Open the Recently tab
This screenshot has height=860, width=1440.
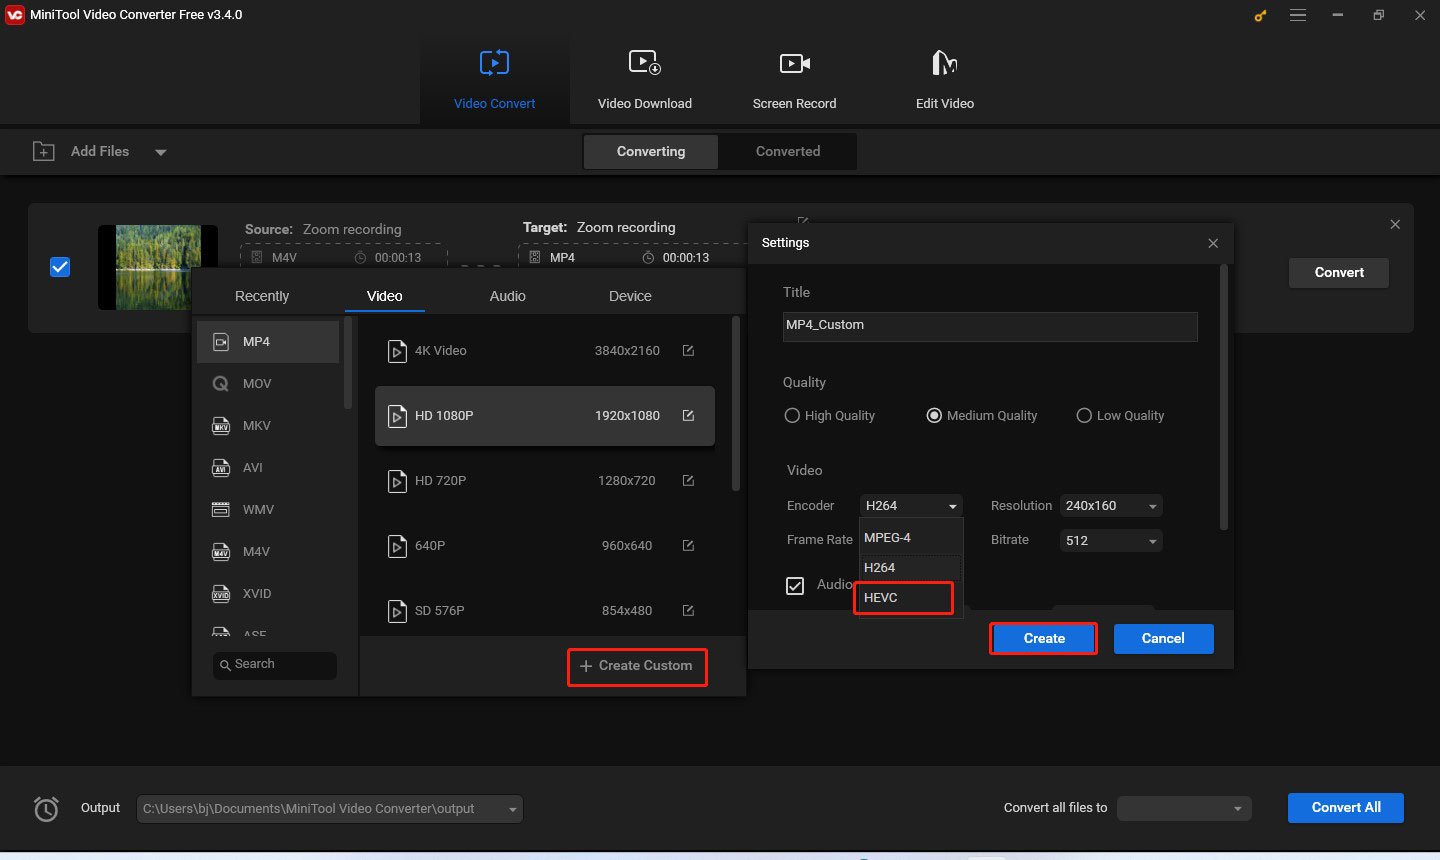262,296
